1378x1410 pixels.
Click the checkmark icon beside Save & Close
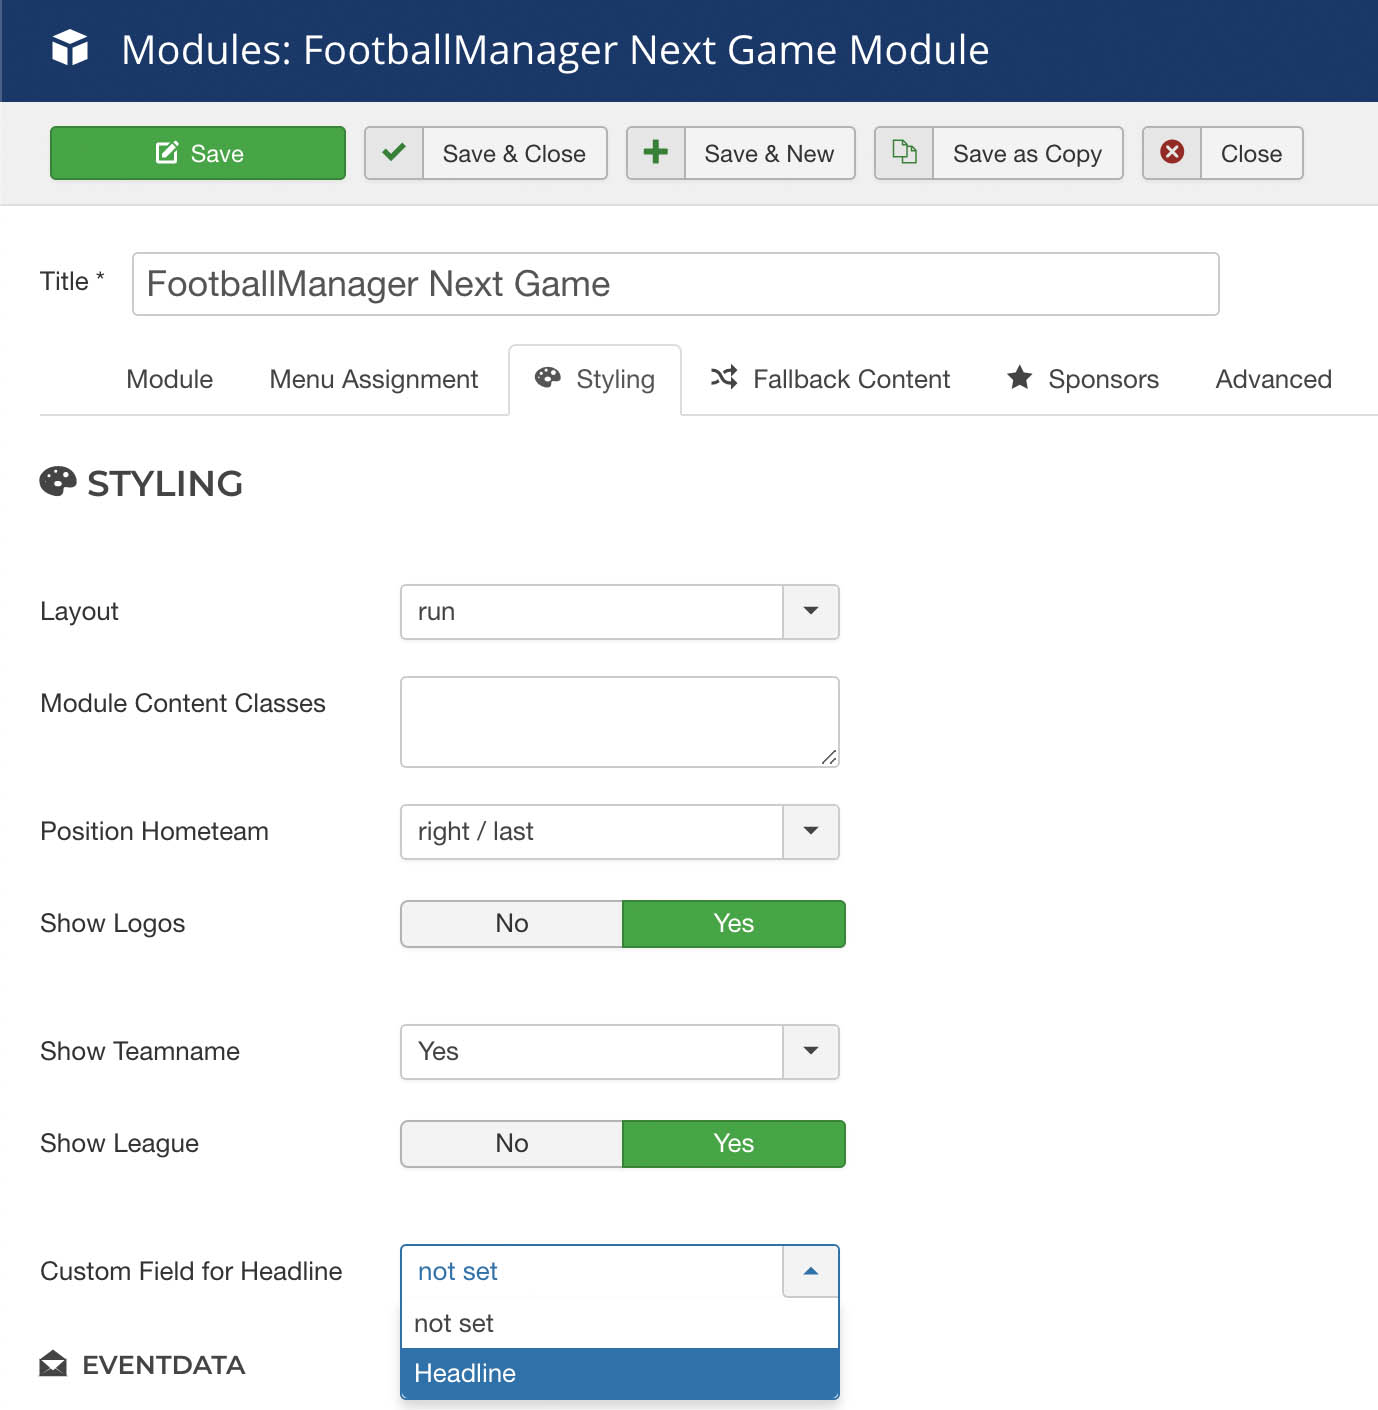(394, 153)
